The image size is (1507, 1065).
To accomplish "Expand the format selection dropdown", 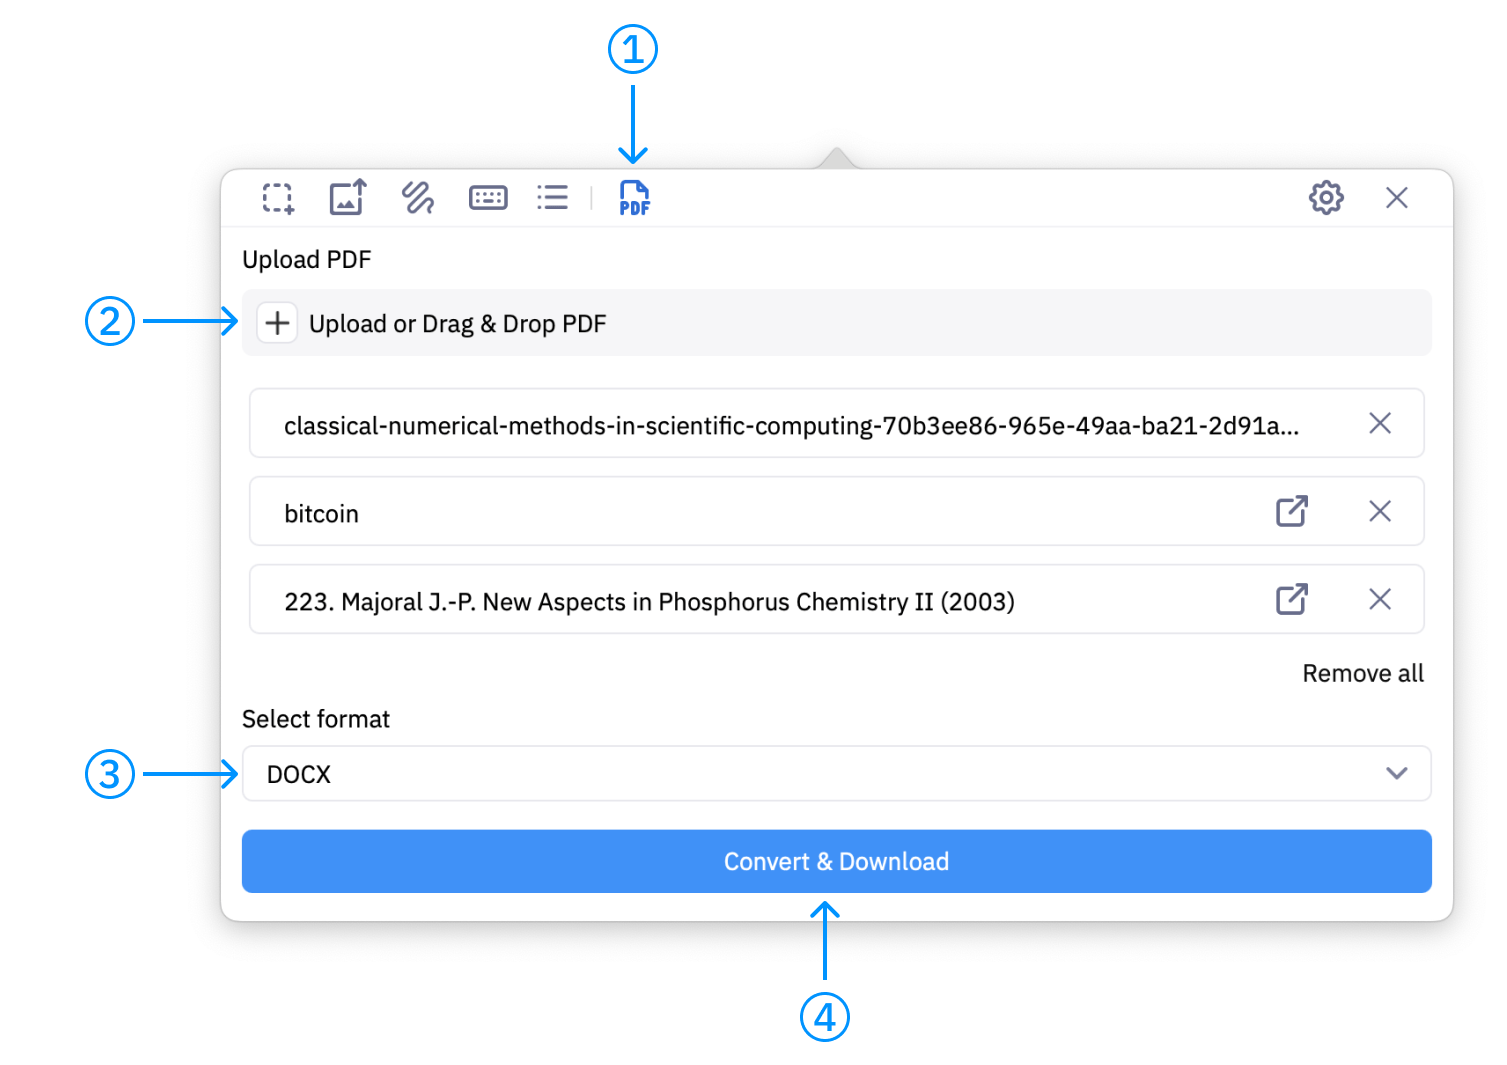I will pos(836,773).
